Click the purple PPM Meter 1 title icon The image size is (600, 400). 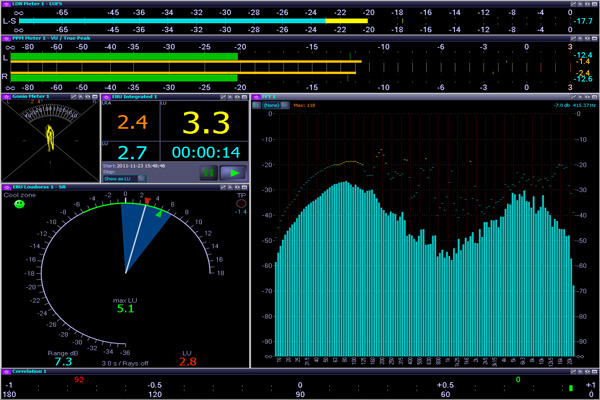coord(6,38)
